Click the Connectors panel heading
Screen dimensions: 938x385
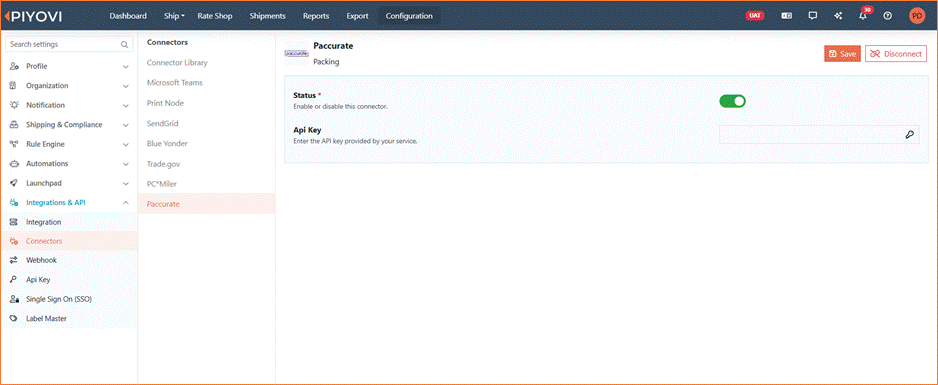(168, 42)
